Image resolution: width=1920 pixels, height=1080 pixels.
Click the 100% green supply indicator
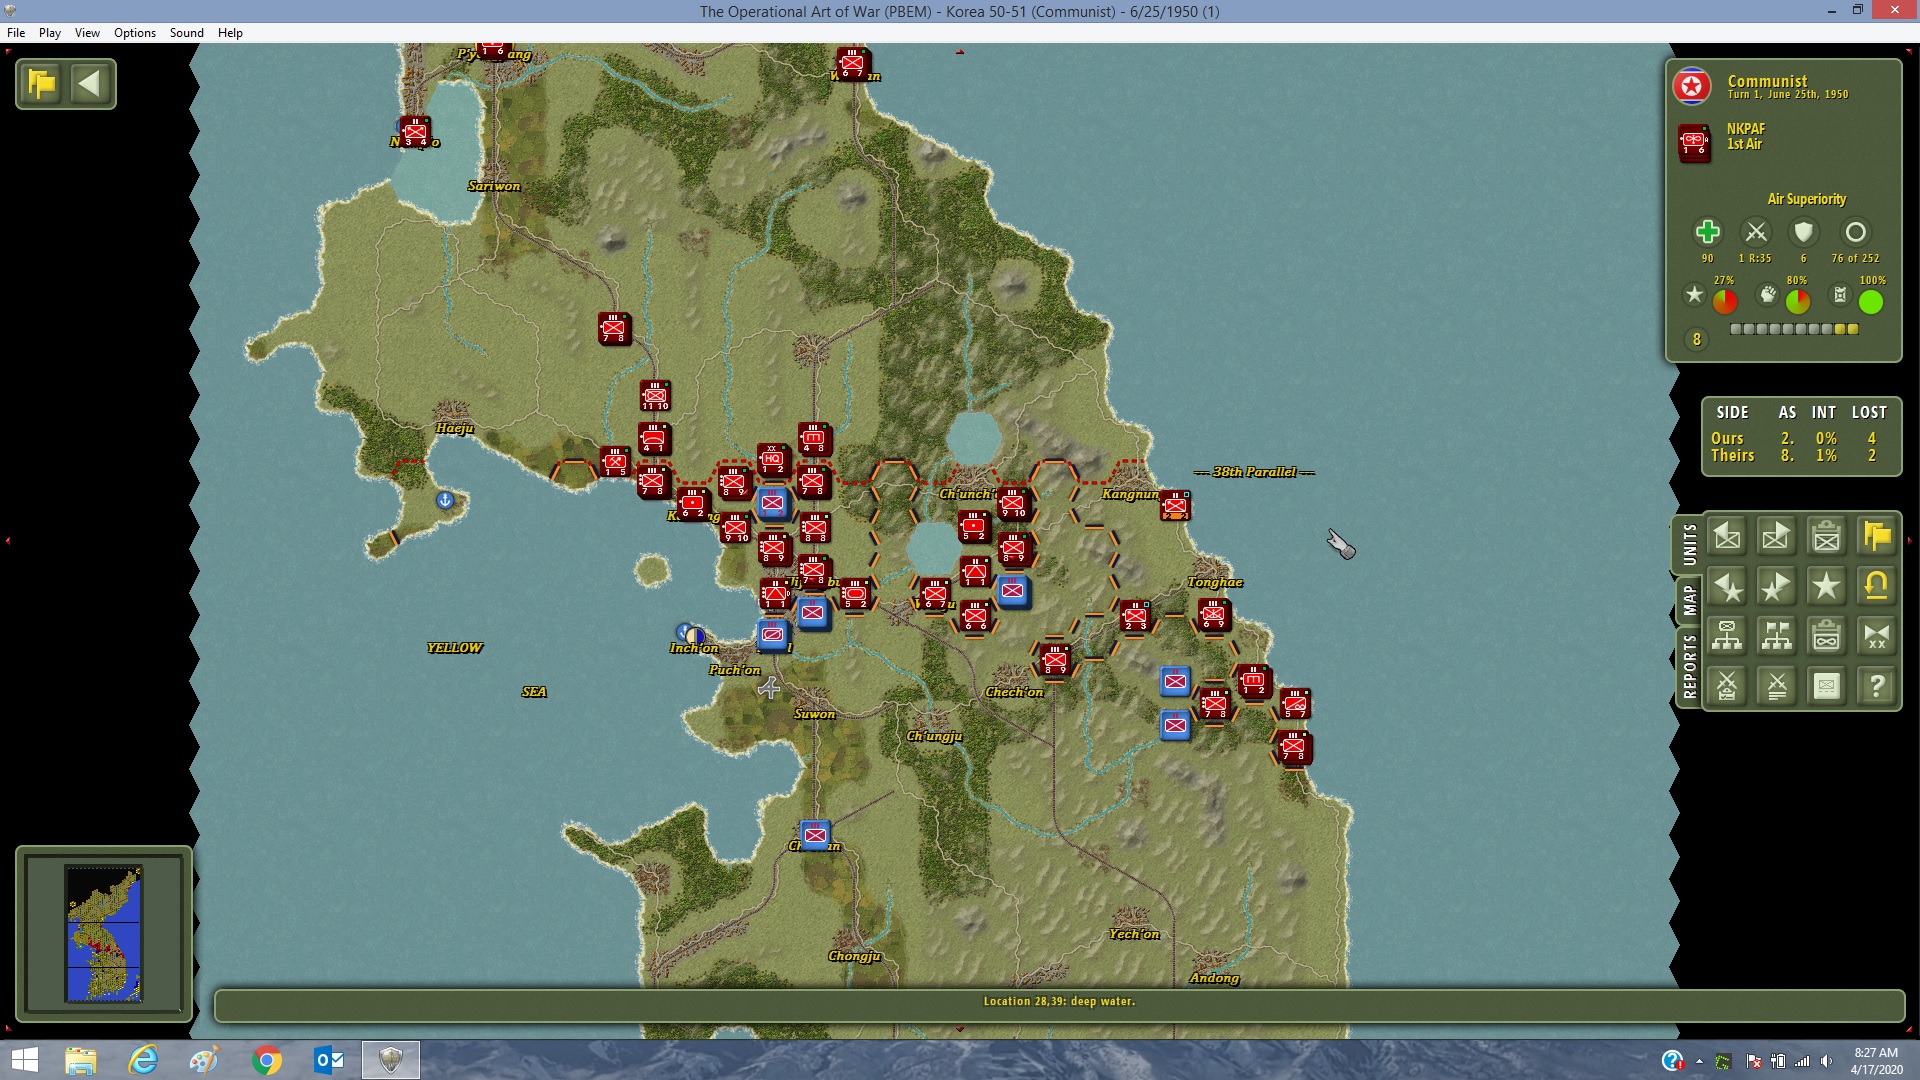pyautogui.click(x=1871, y=301)
